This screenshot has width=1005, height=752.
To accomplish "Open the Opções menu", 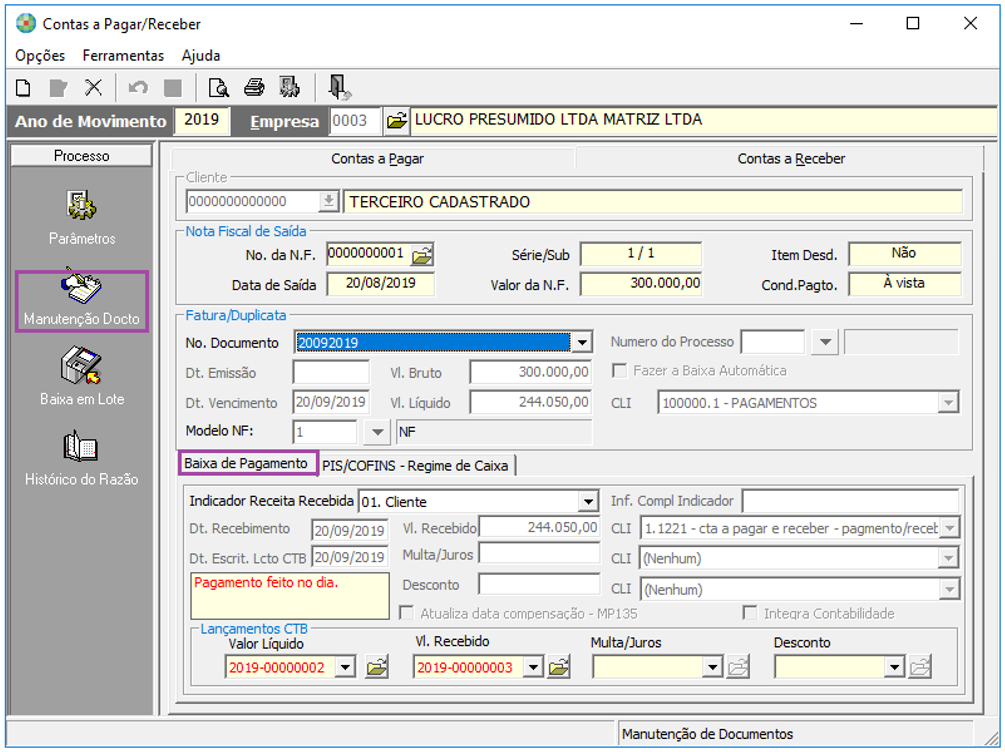I will (40, 56).
